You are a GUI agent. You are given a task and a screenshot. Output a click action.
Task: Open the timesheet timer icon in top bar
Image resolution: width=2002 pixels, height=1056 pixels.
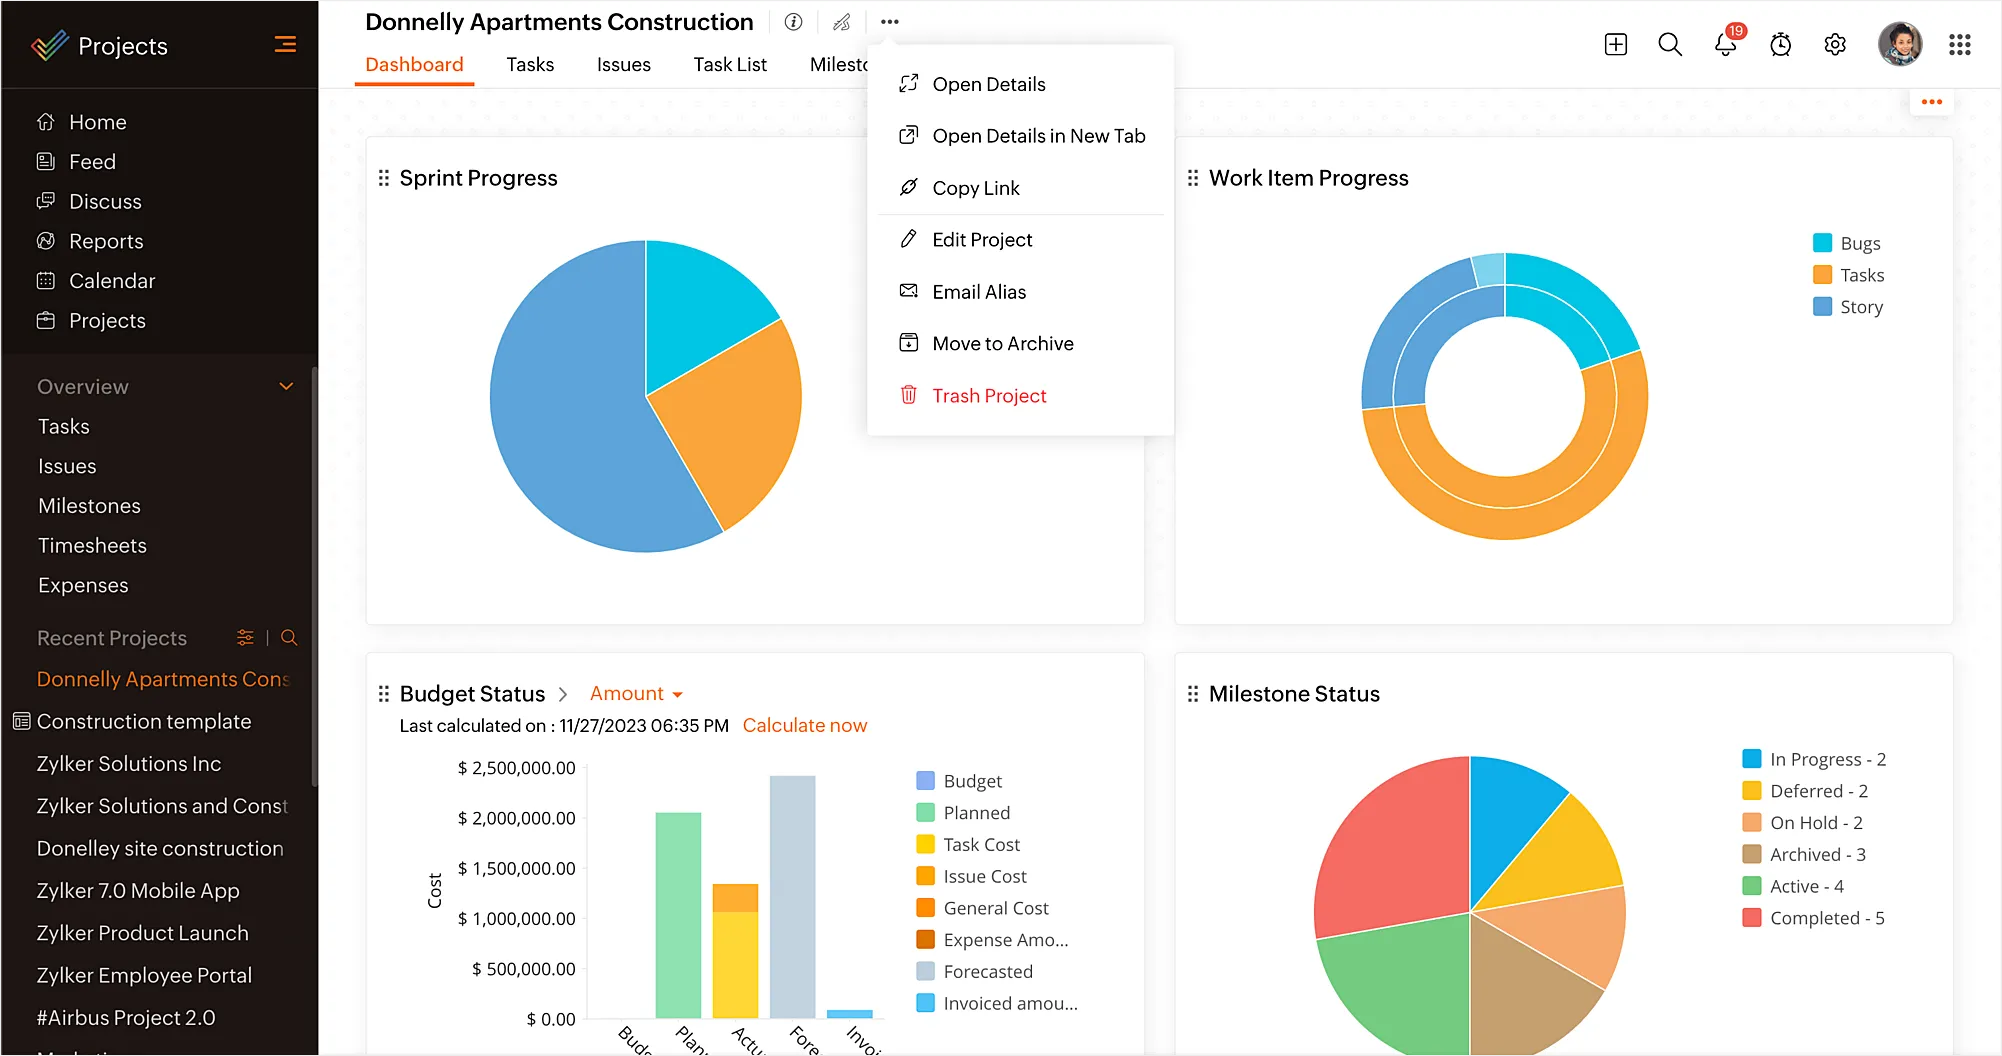click(x=1780, y=44)
